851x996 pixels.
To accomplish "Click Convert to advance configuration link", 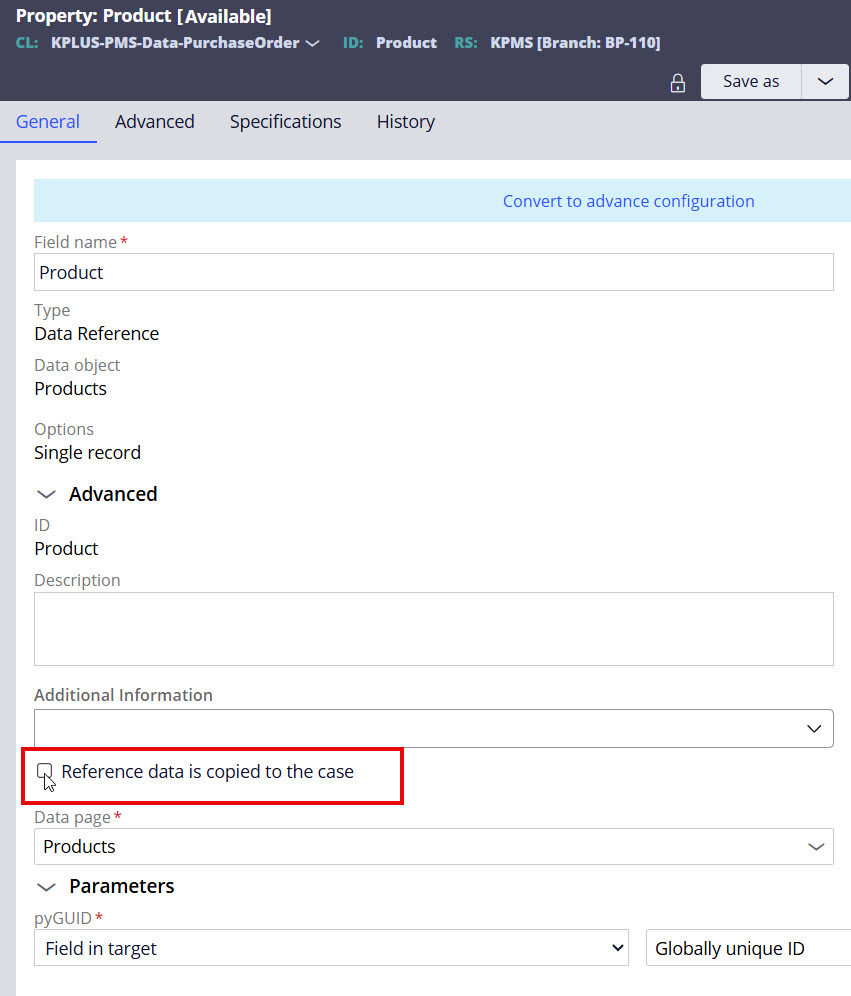I will [x=628, y=201].
